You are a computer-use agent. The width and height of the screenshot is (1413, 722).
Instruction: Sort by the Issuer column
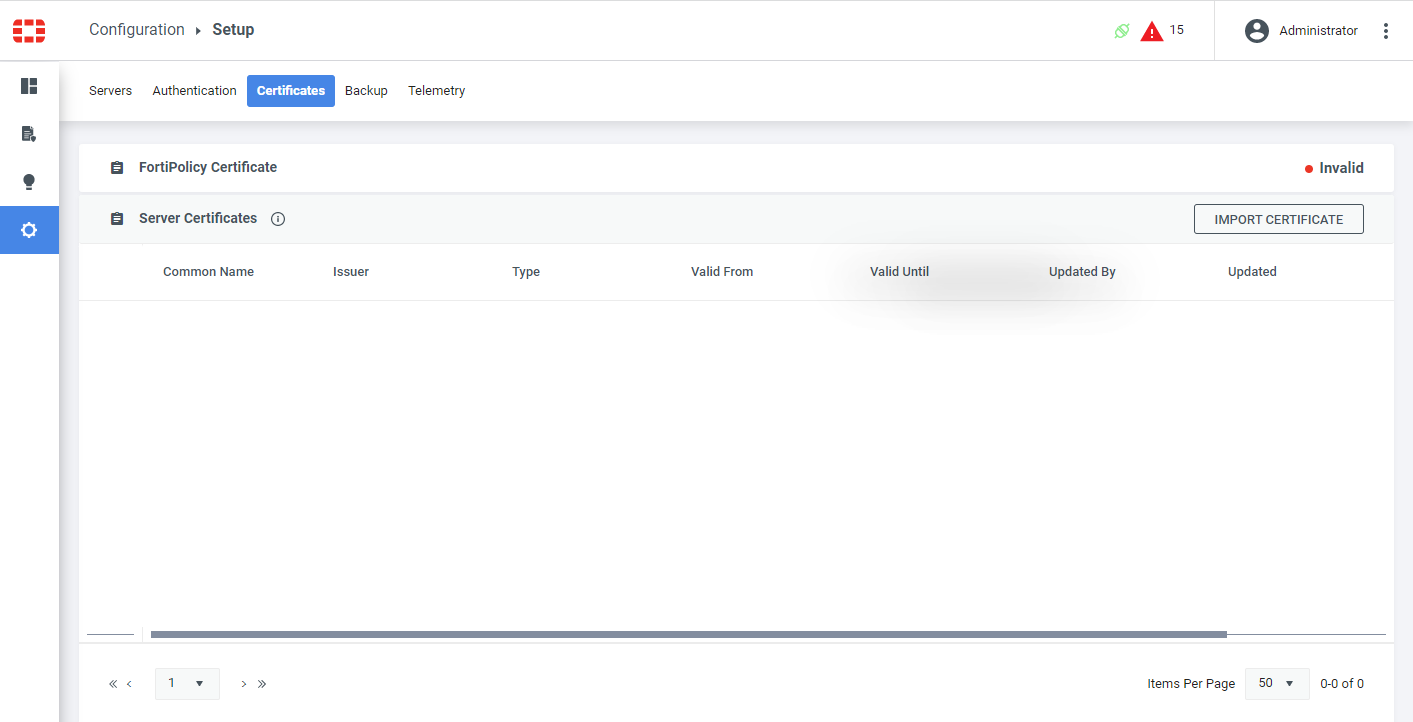point(351,272)
